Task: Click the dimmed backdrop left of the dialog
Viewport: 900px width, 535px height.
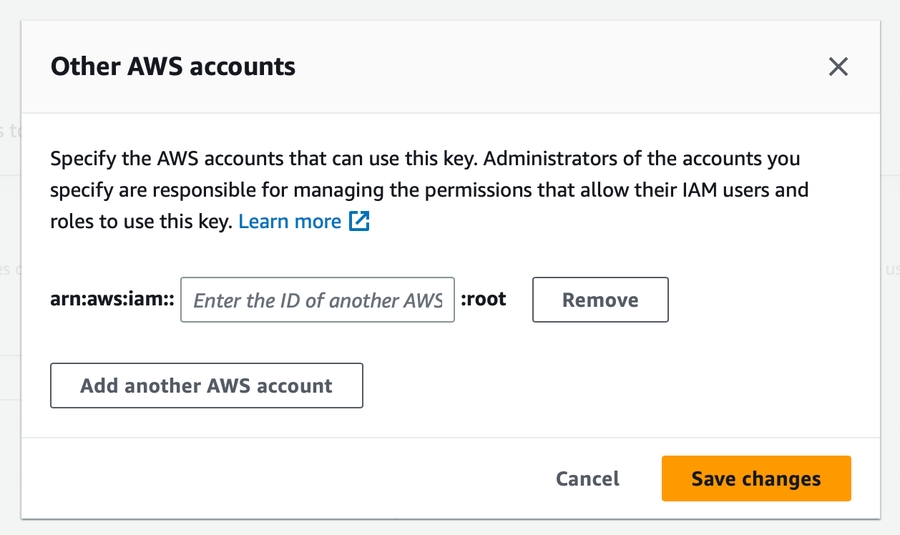Action: [9, 300]
